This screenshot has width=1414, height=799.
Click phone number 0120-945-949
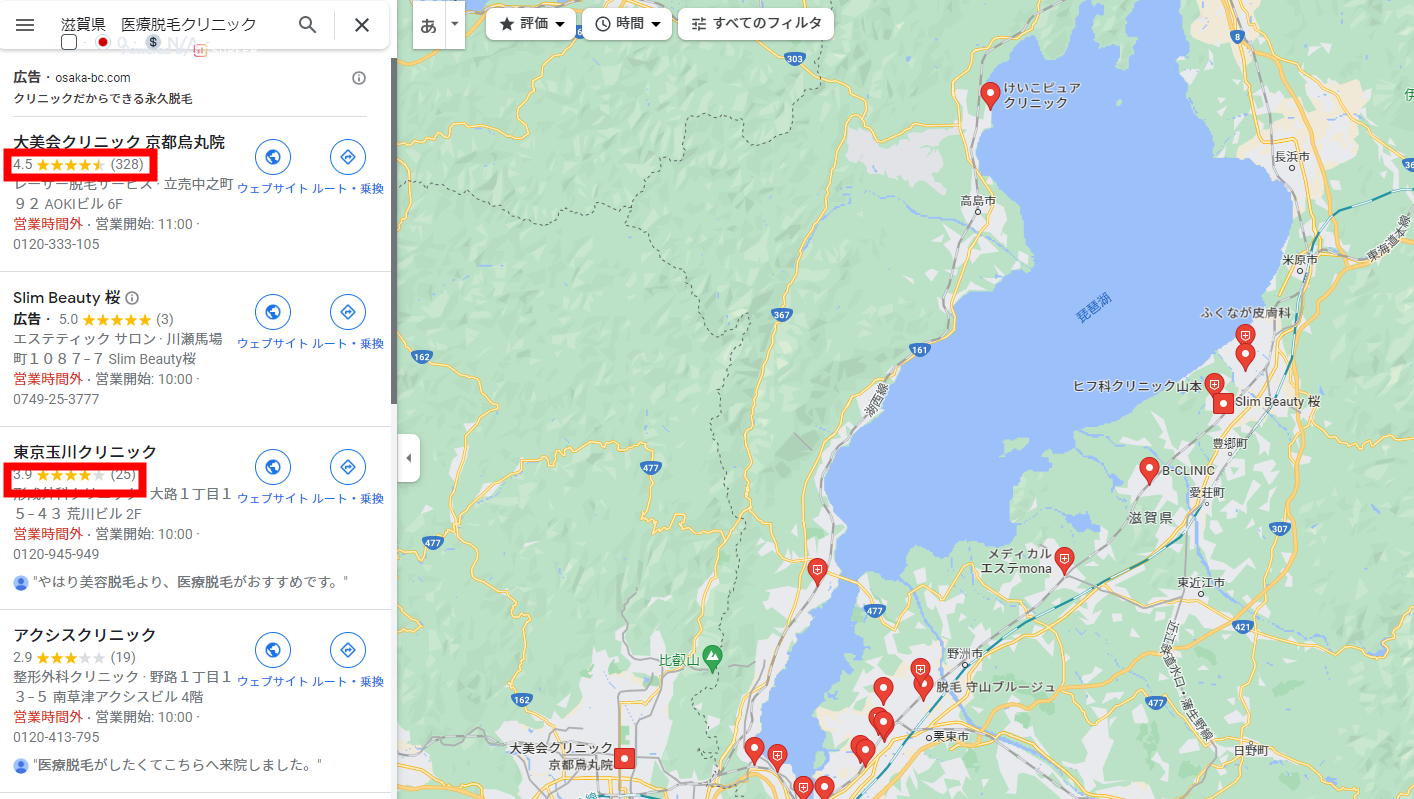click(x=56, y=554)
